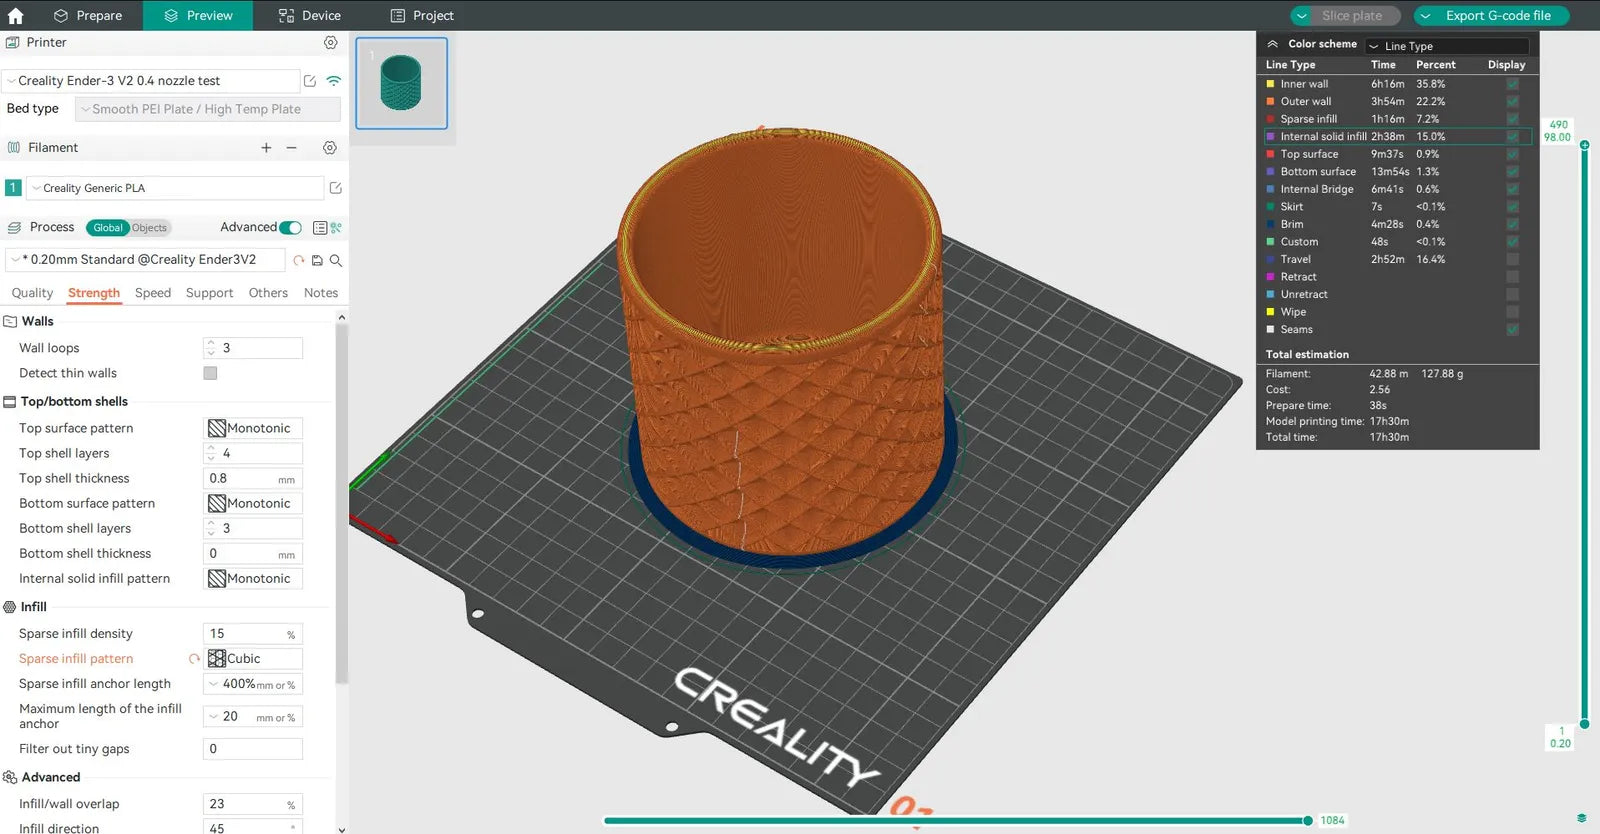Reset Sparse infill pattern to default
Image resolution: width=1600 pixels, height=834 pixels.
(194, 659)
